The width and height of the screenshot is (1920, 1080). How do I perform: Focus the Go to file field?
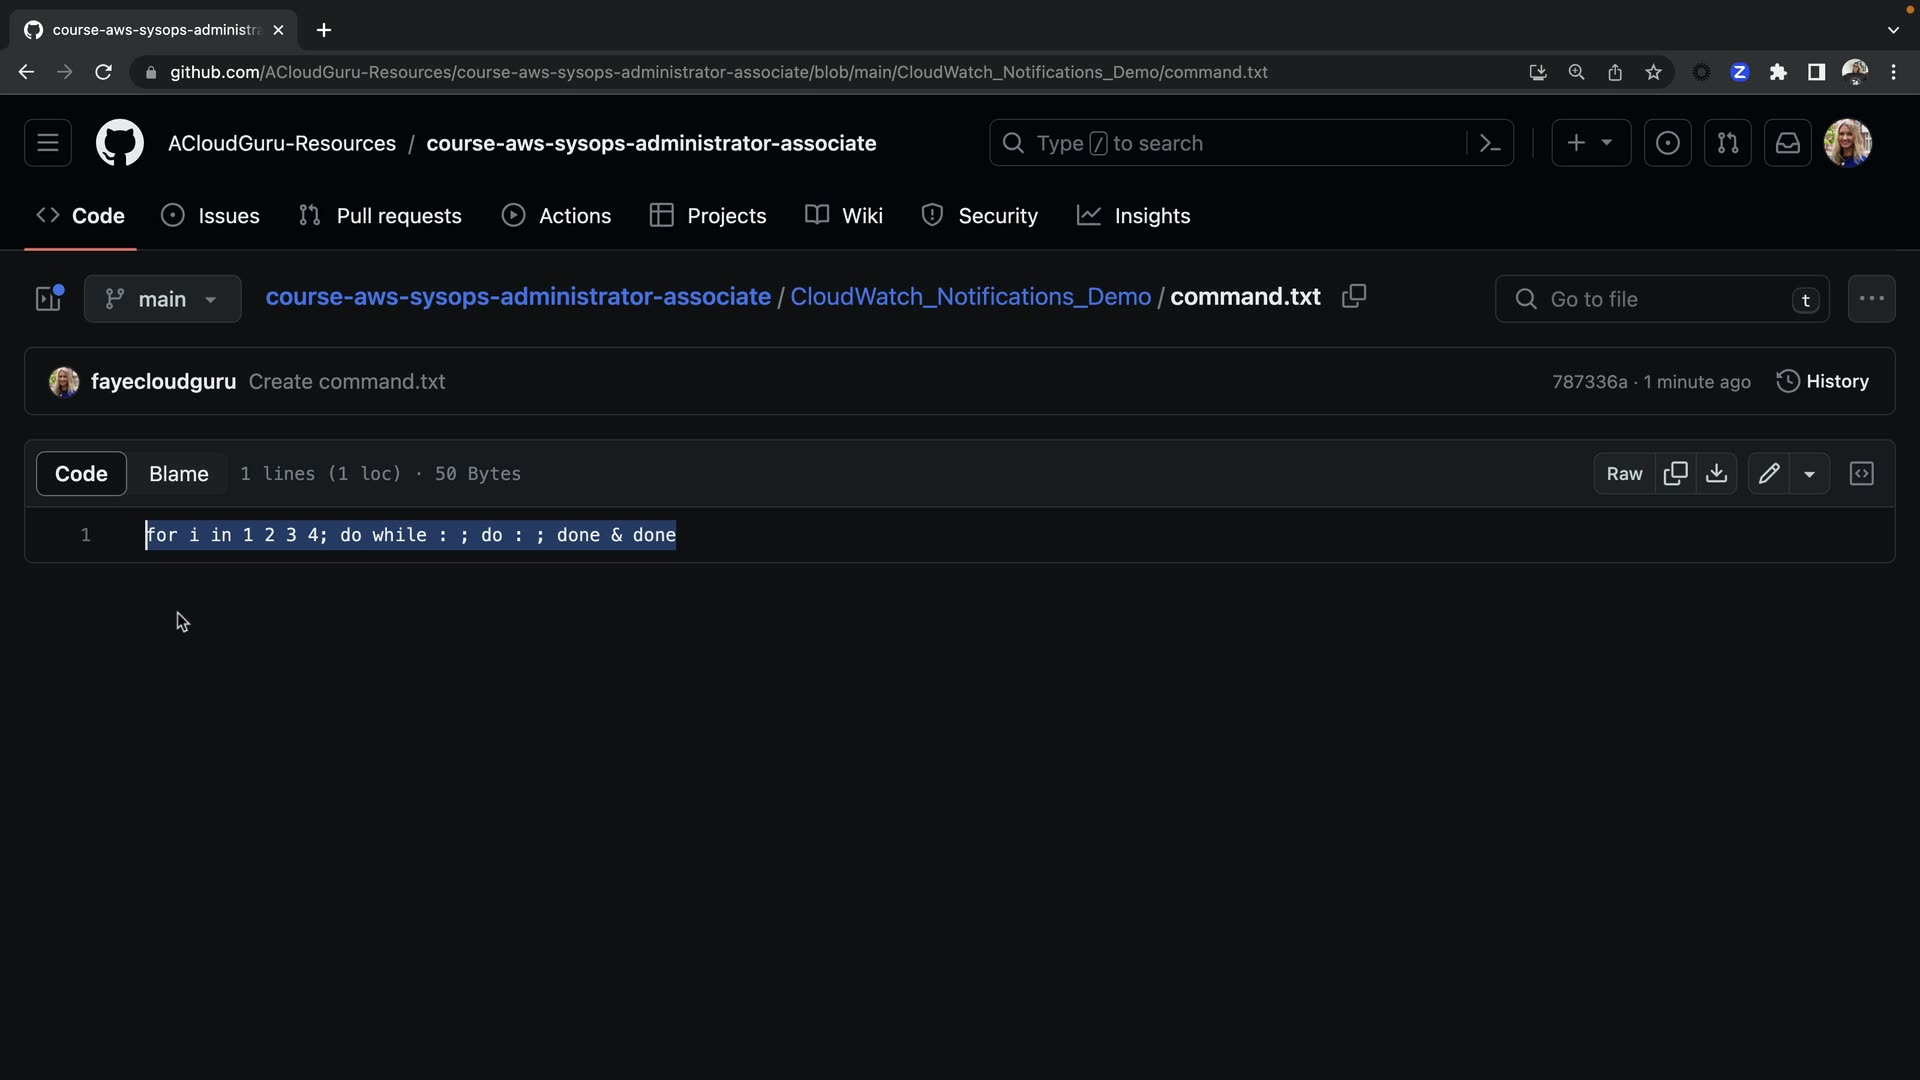click(x=1660, y=299)
